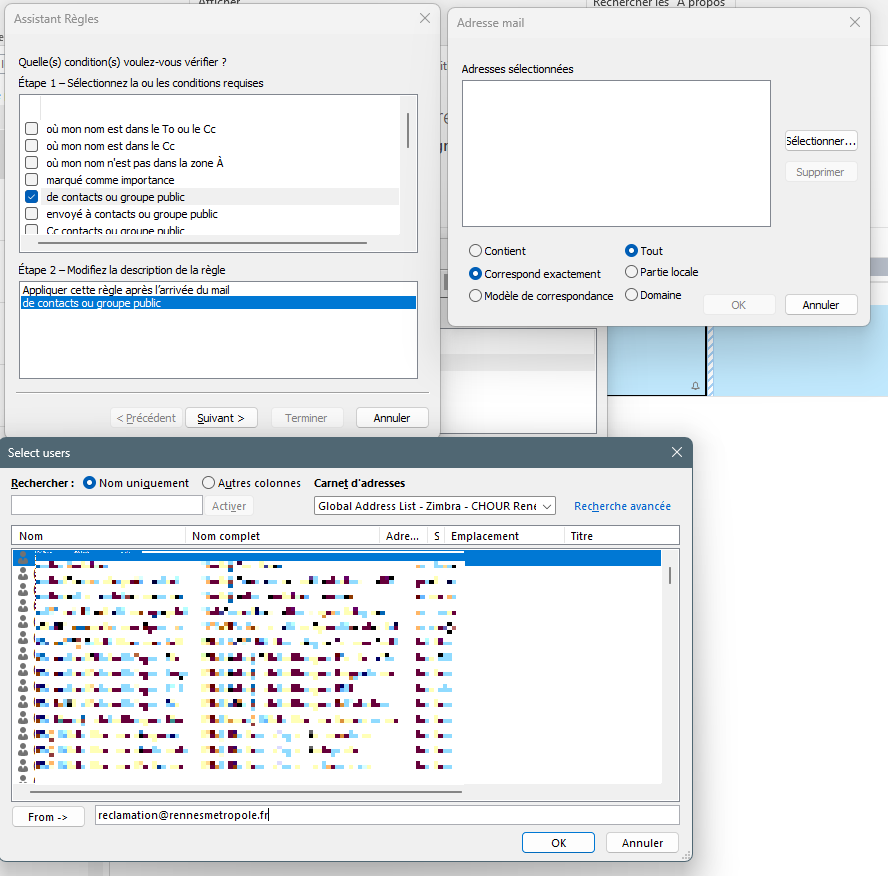Uncheck 'de contacts ou groupe public'
This screenshot has height=876, width=888.
(x=32, y=197)
